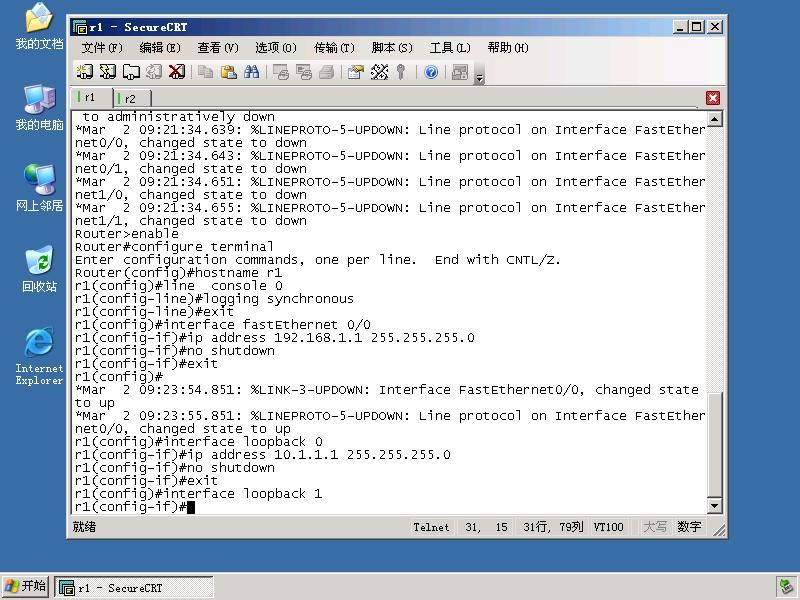
Task: Click the blue Help question icon
Action: coord(431,72)
